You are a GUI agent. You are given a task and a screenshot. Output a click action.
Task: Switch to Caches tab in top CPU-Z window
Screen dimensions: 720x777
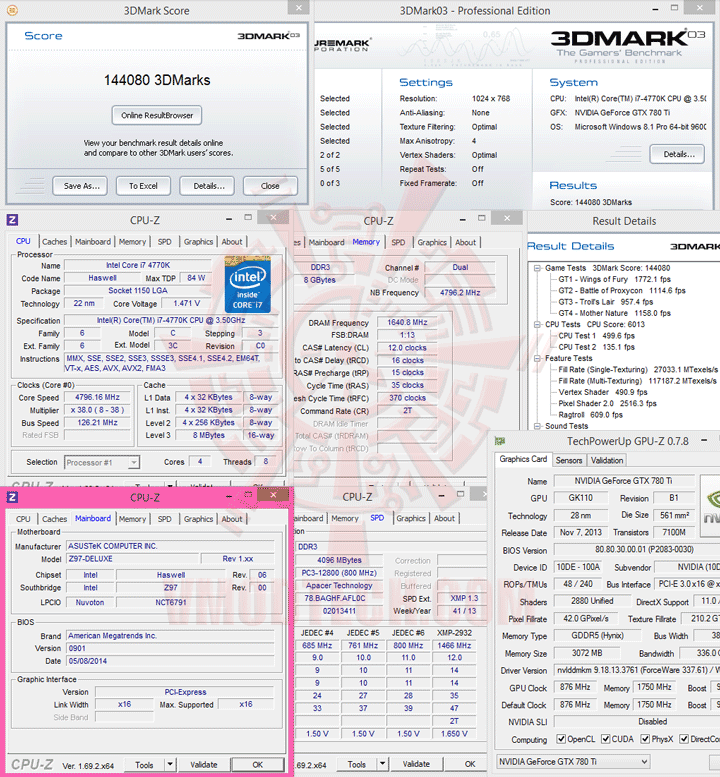pos(55,242)
